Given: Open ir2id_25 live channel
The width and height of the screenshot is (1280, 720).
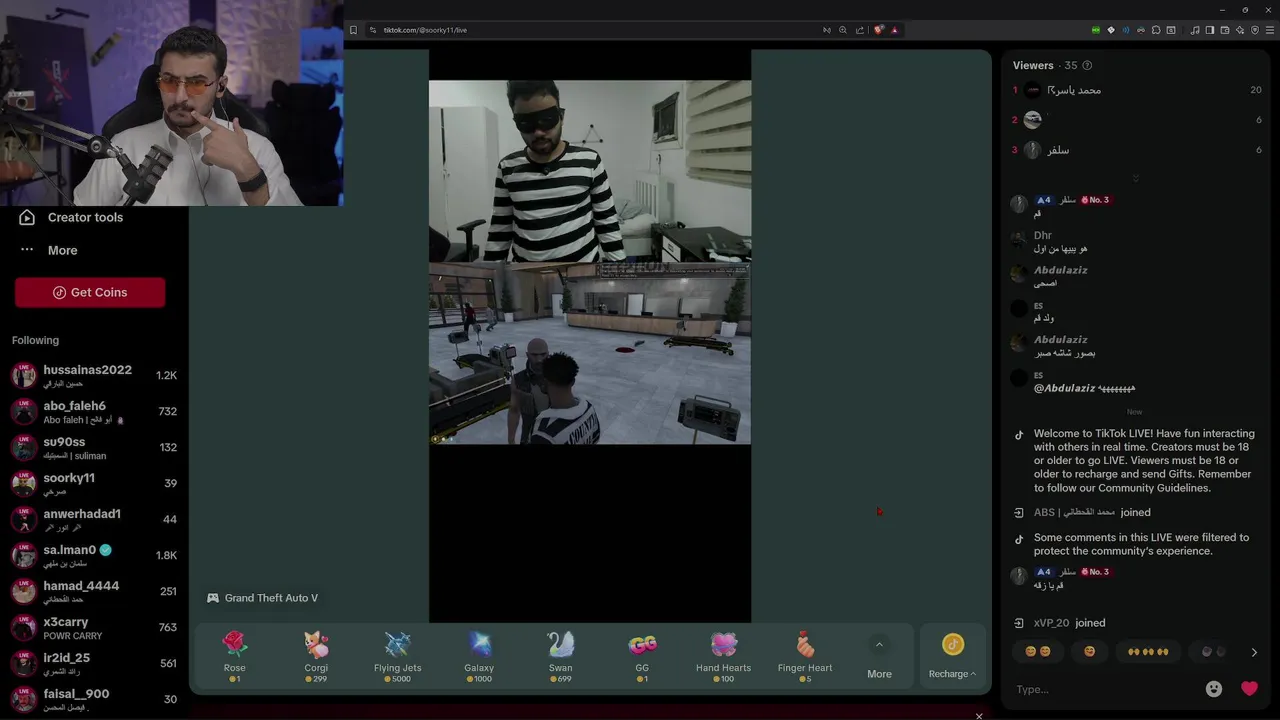Looking at the screenshot, I should [94, 663].
